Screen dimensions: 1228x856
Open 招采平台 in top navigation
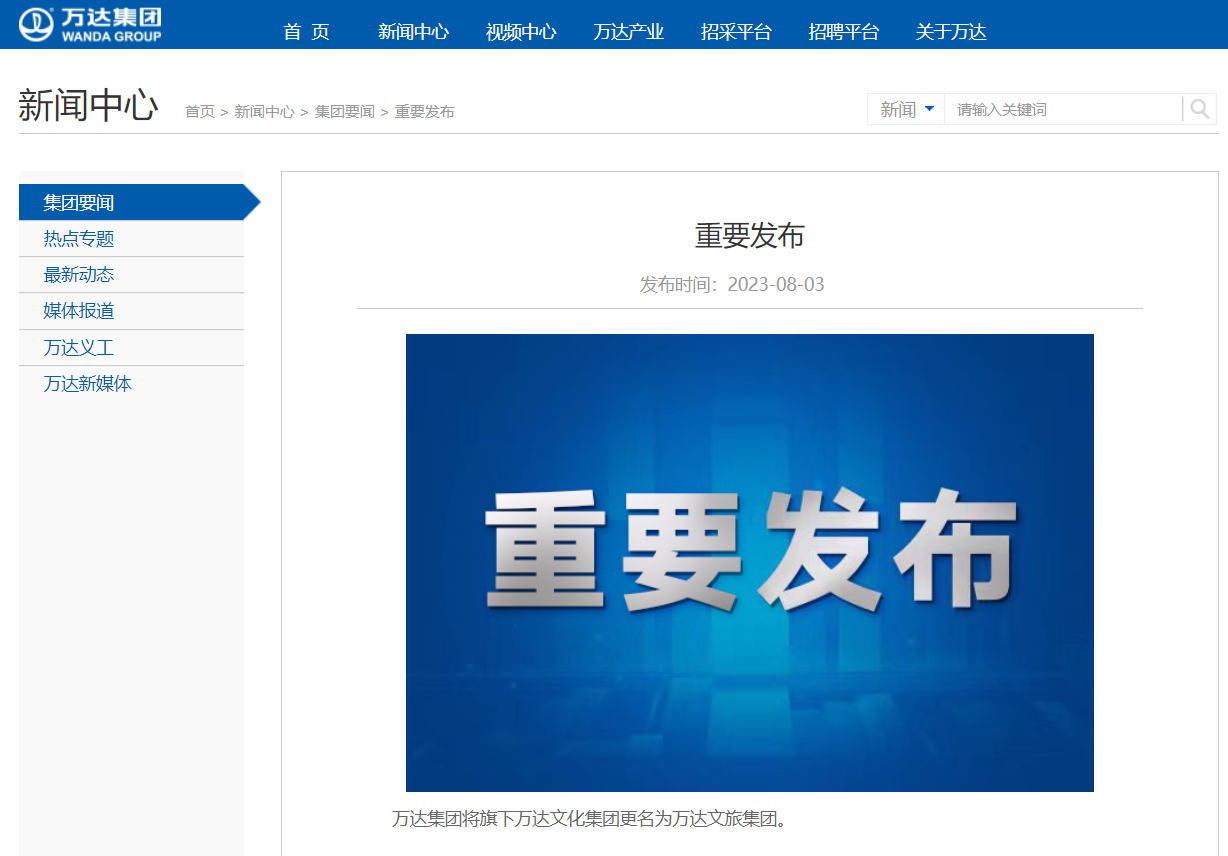pyautogui.click(x=736, y=32)
